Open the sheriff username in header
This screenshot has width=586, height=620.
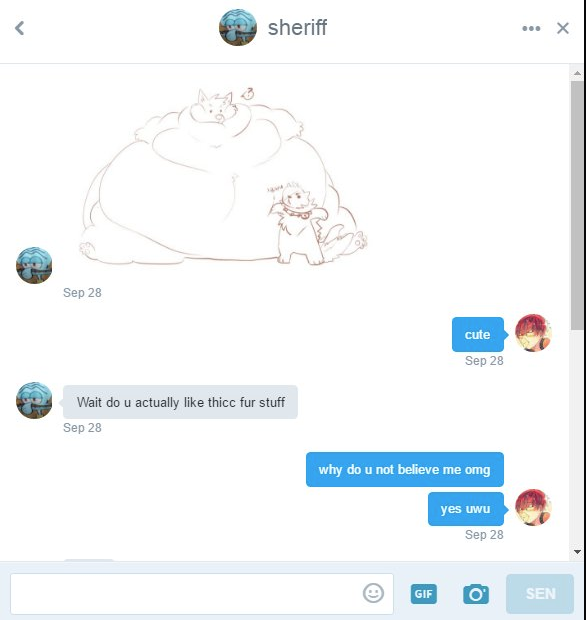(297, 28)
